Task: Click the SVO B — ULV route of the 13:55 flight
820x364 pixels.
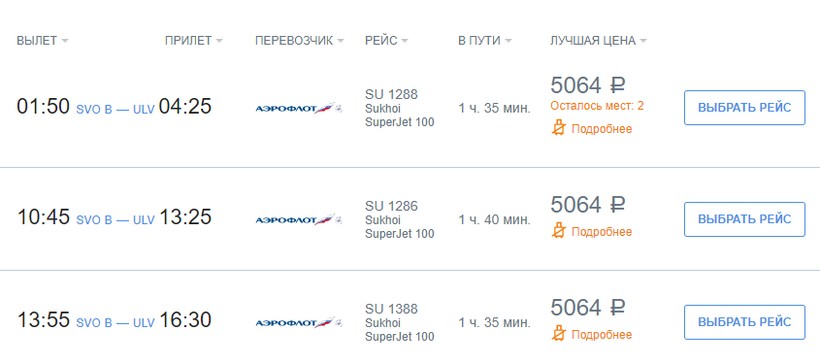Action: coord(116,323)
